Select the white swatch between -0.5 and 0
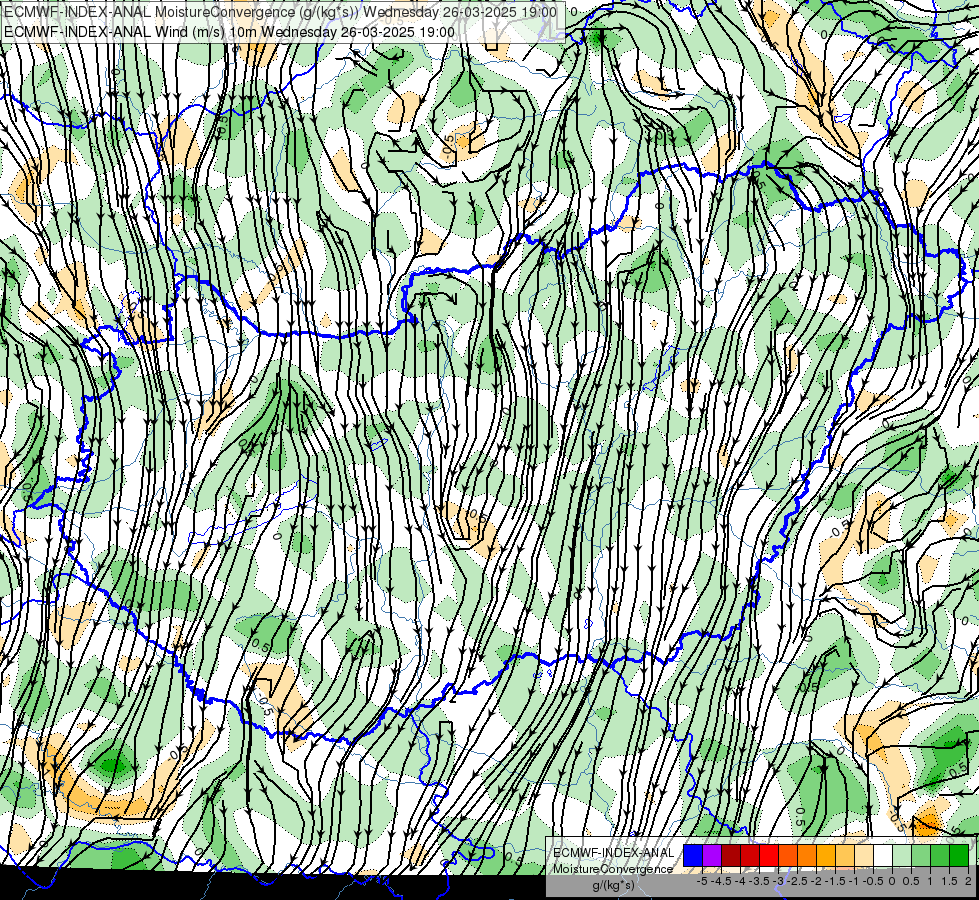 [x=883, y=855]
